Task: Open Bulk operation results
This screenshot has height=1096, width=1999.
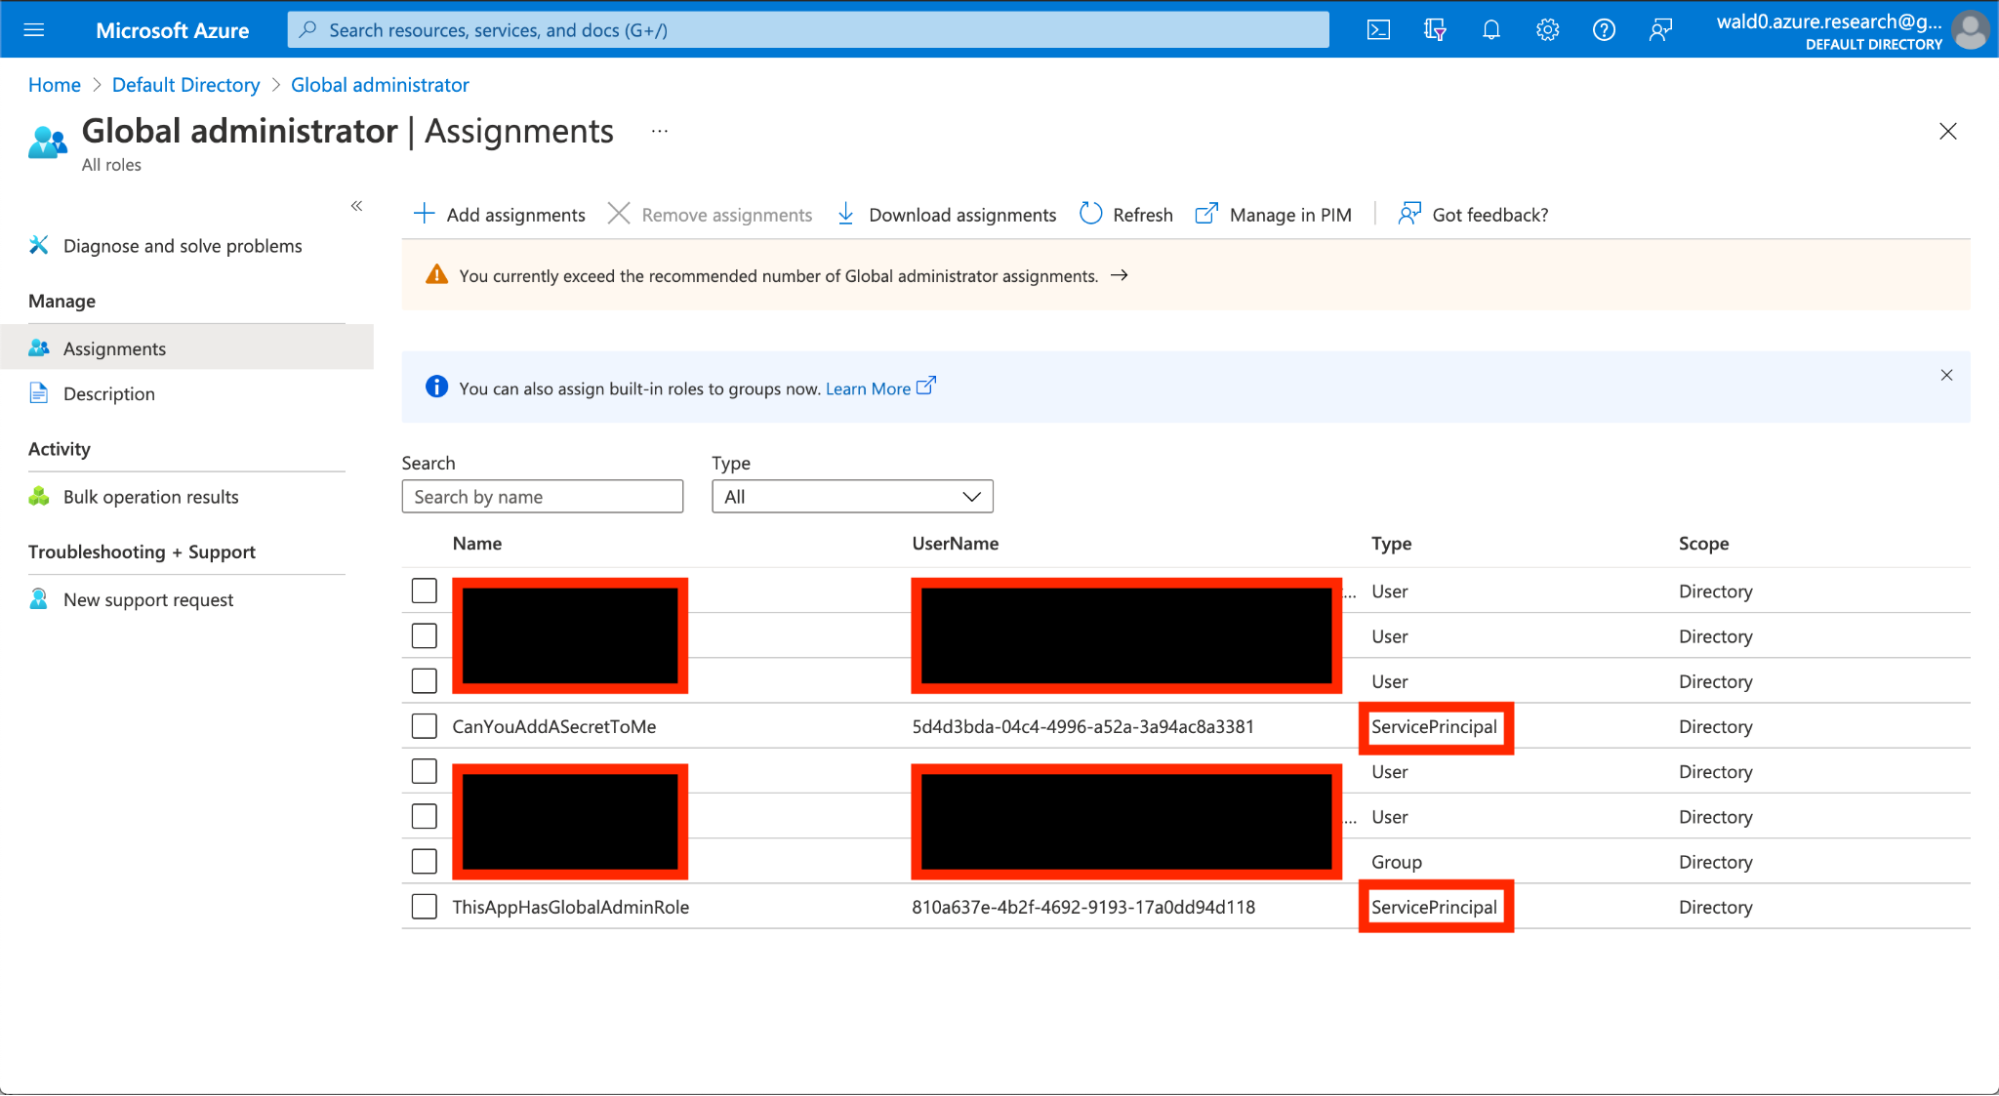Action: click(150, 497)
